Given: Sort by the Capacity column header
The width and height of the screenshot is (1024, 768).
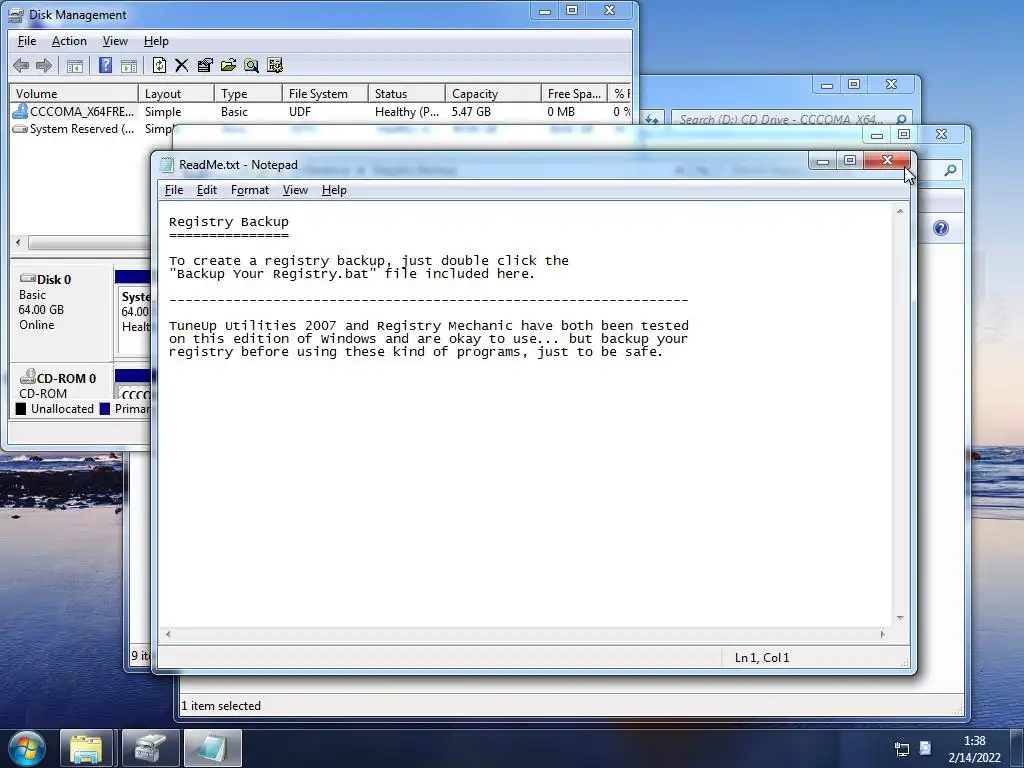Looking at the screenshot, I should 493,93.
